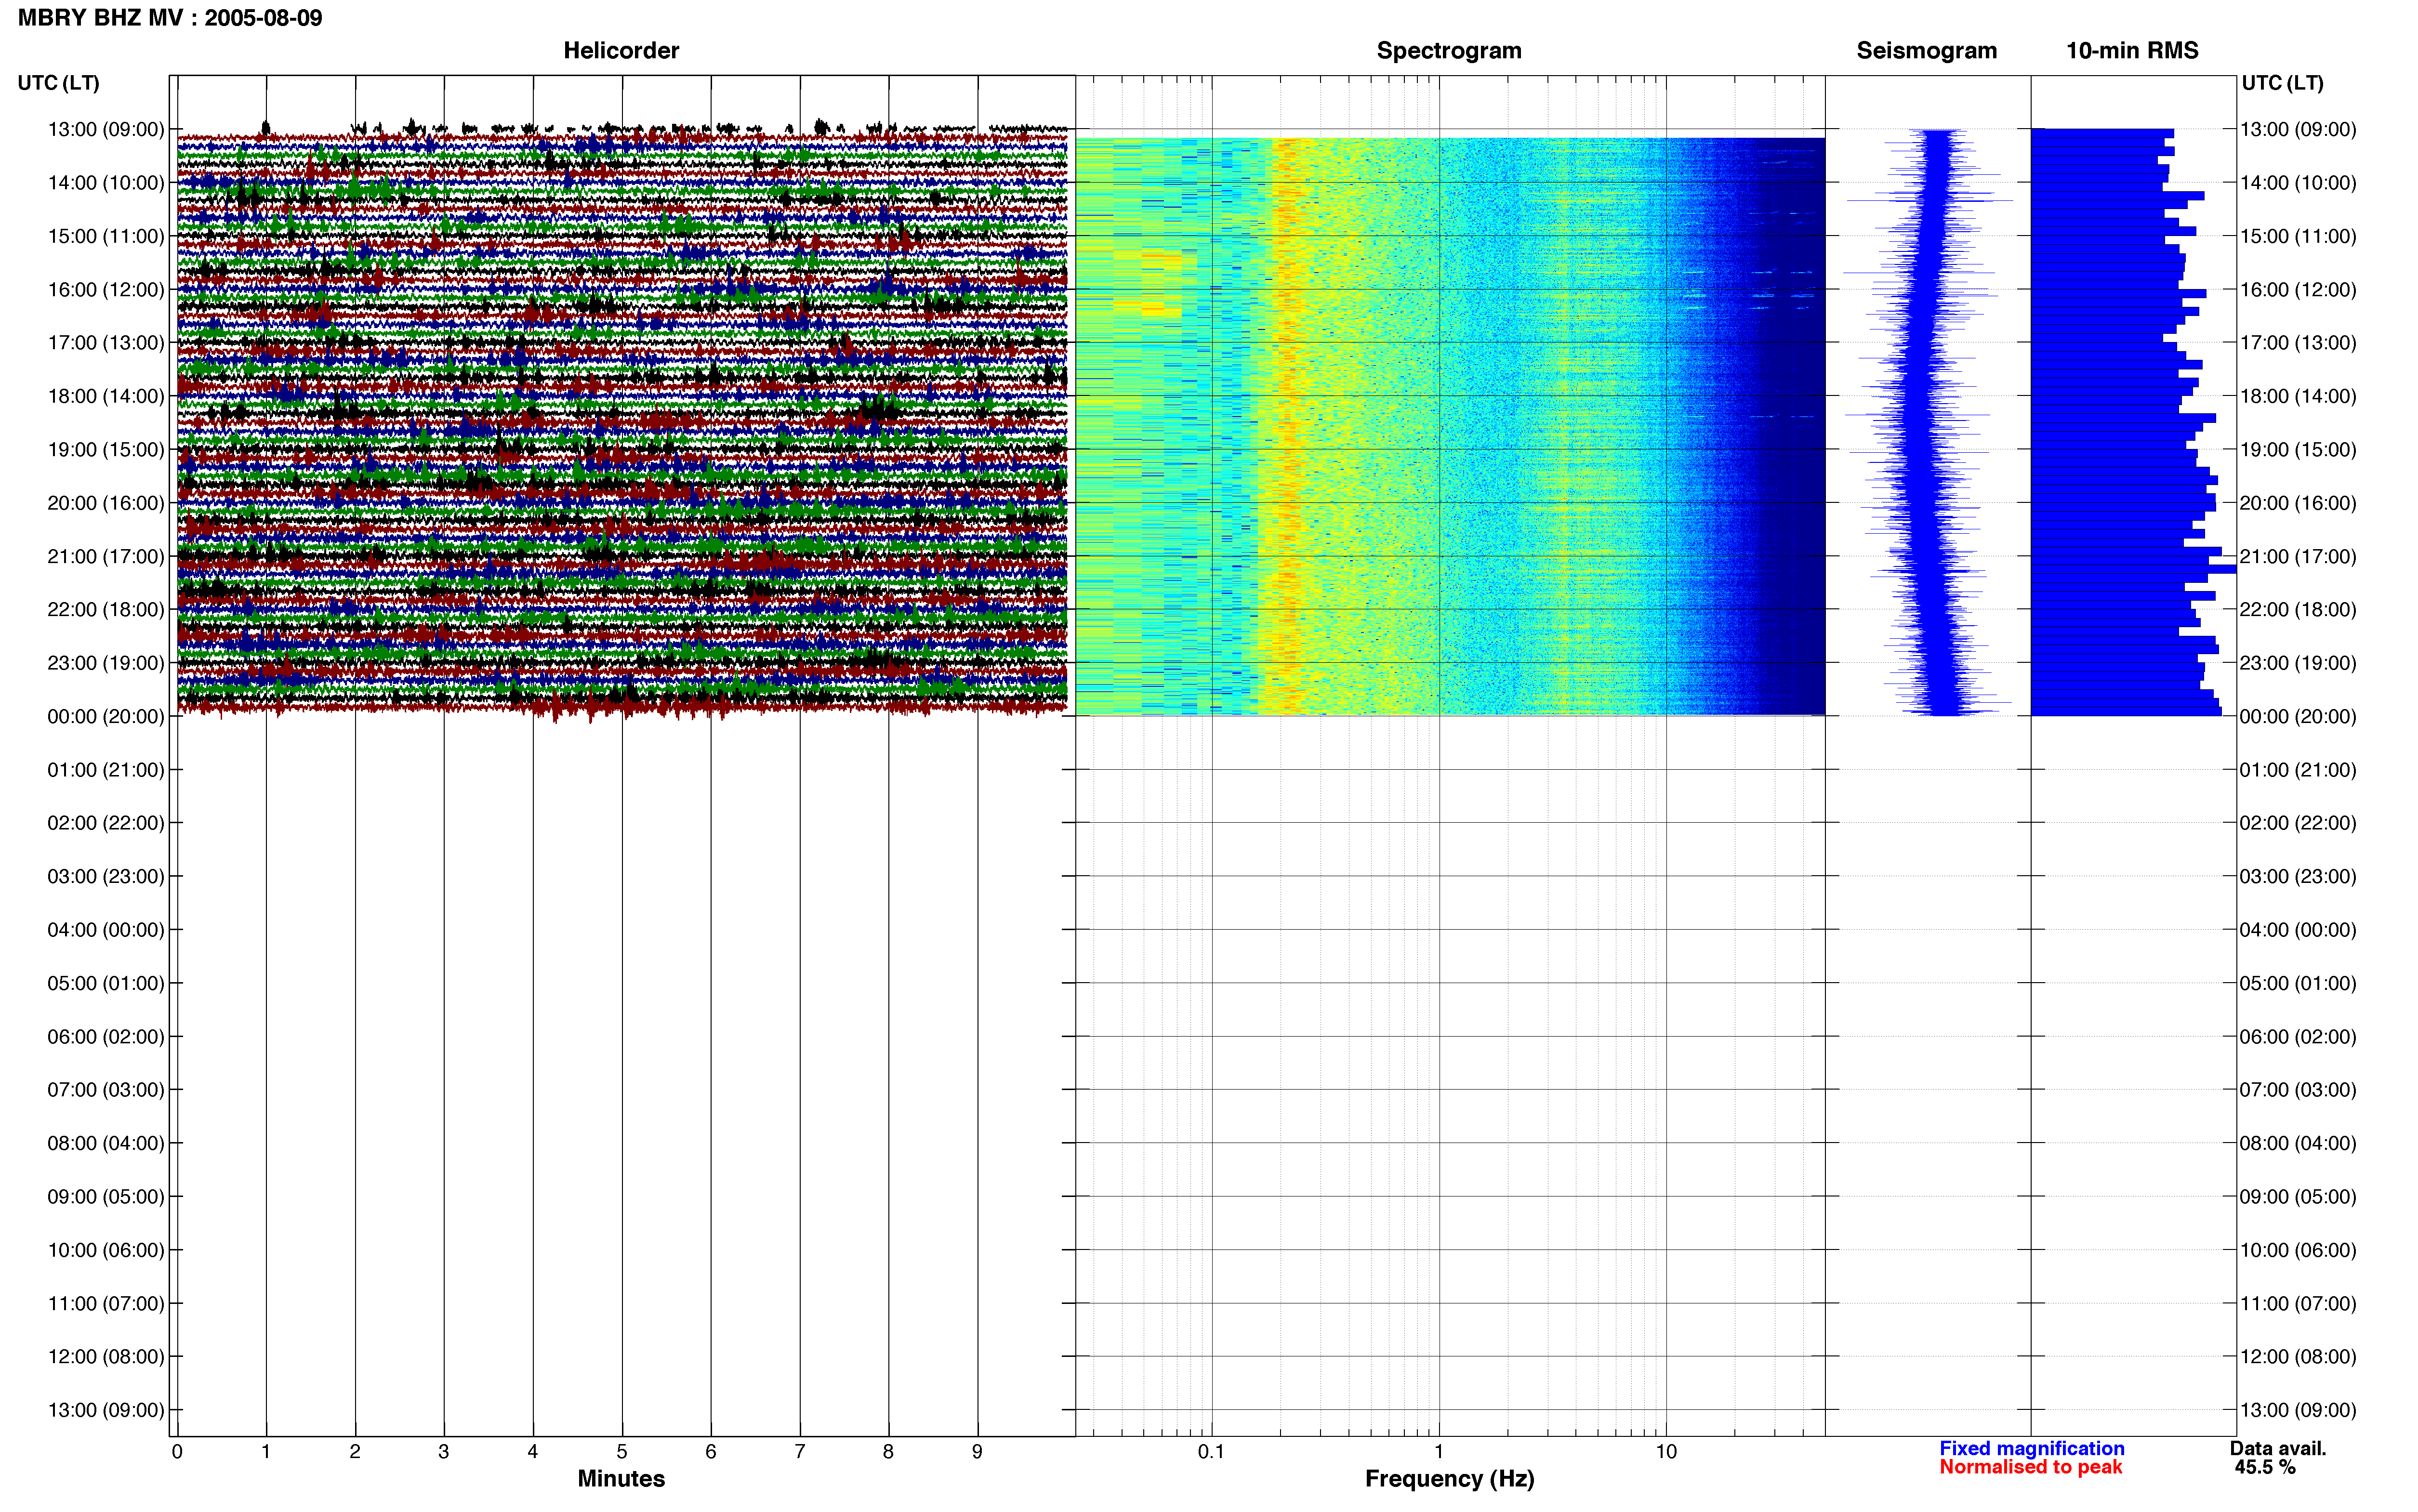This screenshot has height=1512, width=2418.
Task: Click left time label 12:00 (08:00)
Action: (106, 1357)
